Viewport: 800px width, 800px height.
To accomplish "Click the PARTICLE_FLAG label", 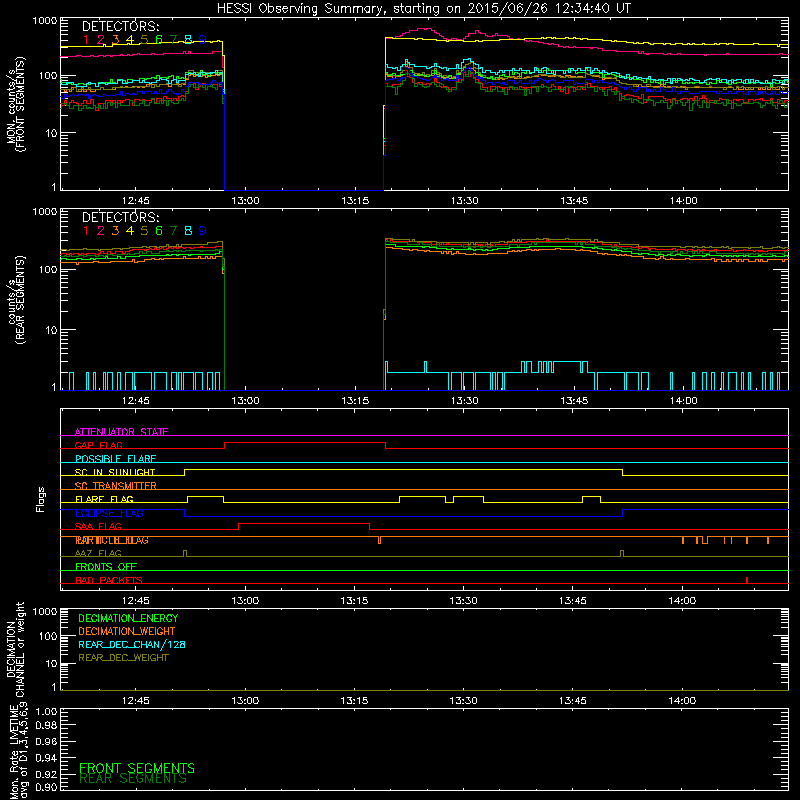I will point(112,540).
